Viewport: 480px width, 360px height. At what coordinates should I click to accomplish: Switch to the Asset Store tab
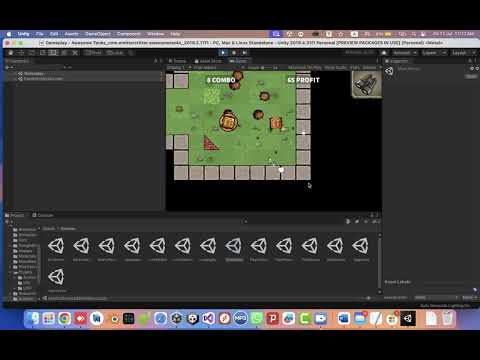208,61
